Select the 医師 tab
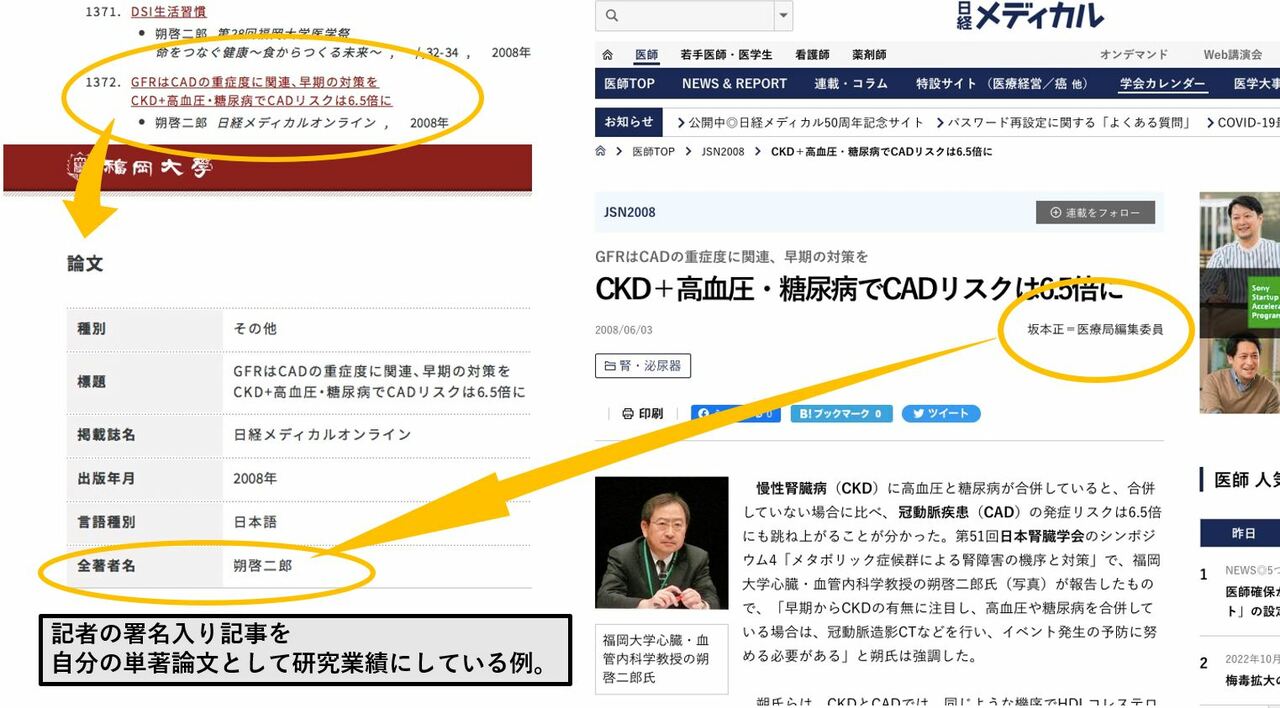The width and height of the screenshot is (1280, 708). (x=647, y=55)
